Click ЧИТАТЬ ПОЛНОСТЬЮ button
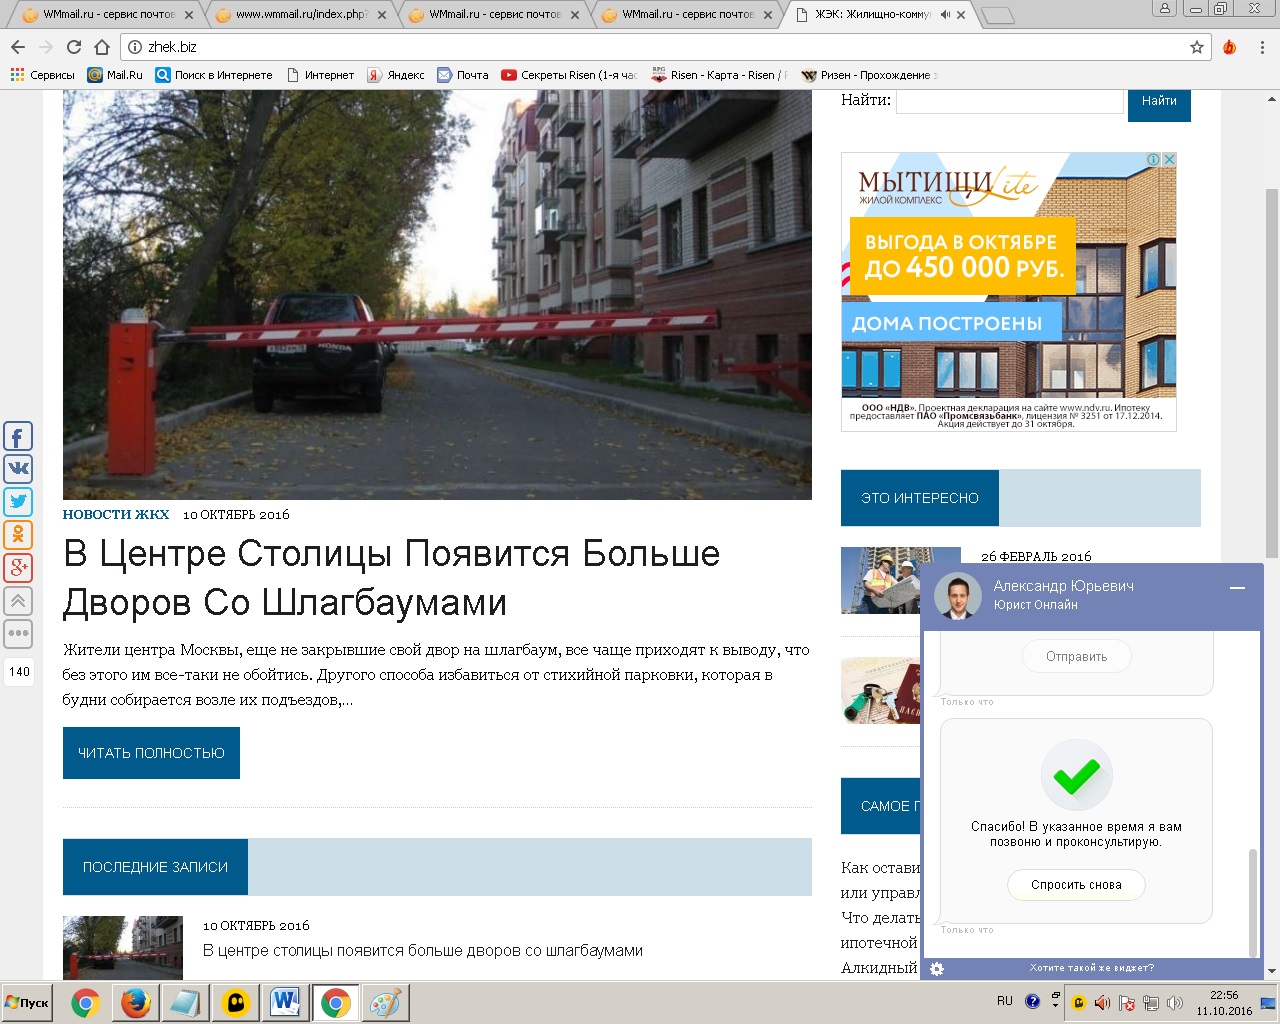This screenshot has width=1280, height=1024. [151, 753]
